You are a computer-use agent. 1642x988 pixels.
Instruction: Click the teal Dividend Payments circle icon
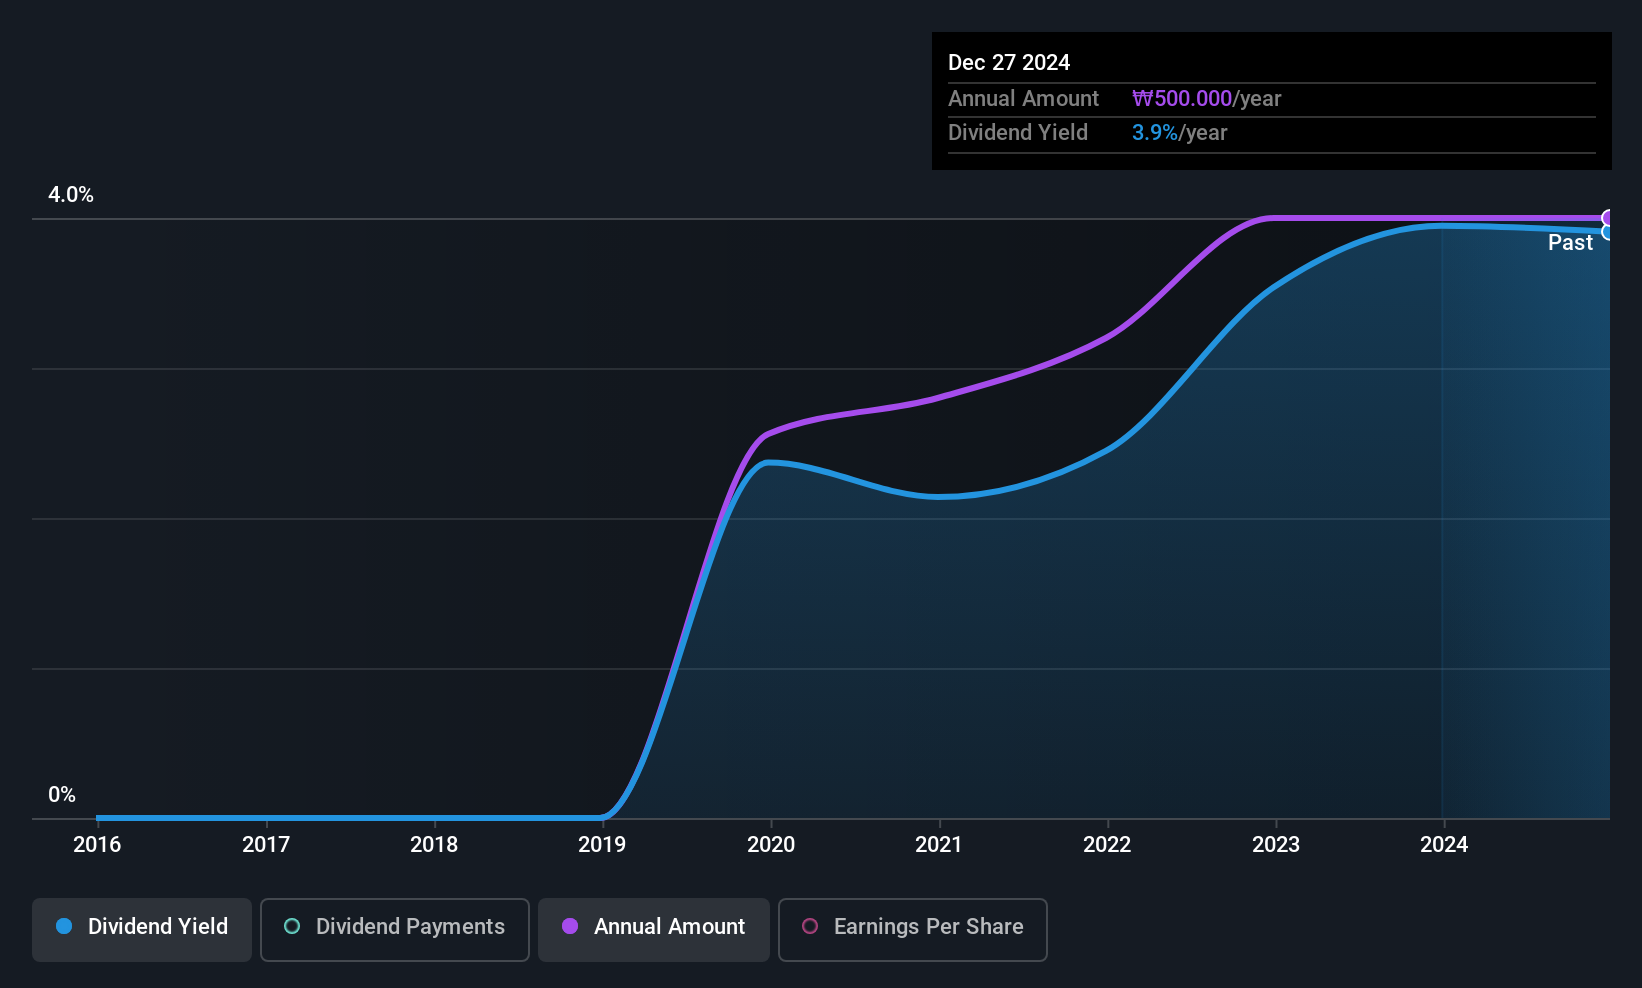(x=292, y=926)
